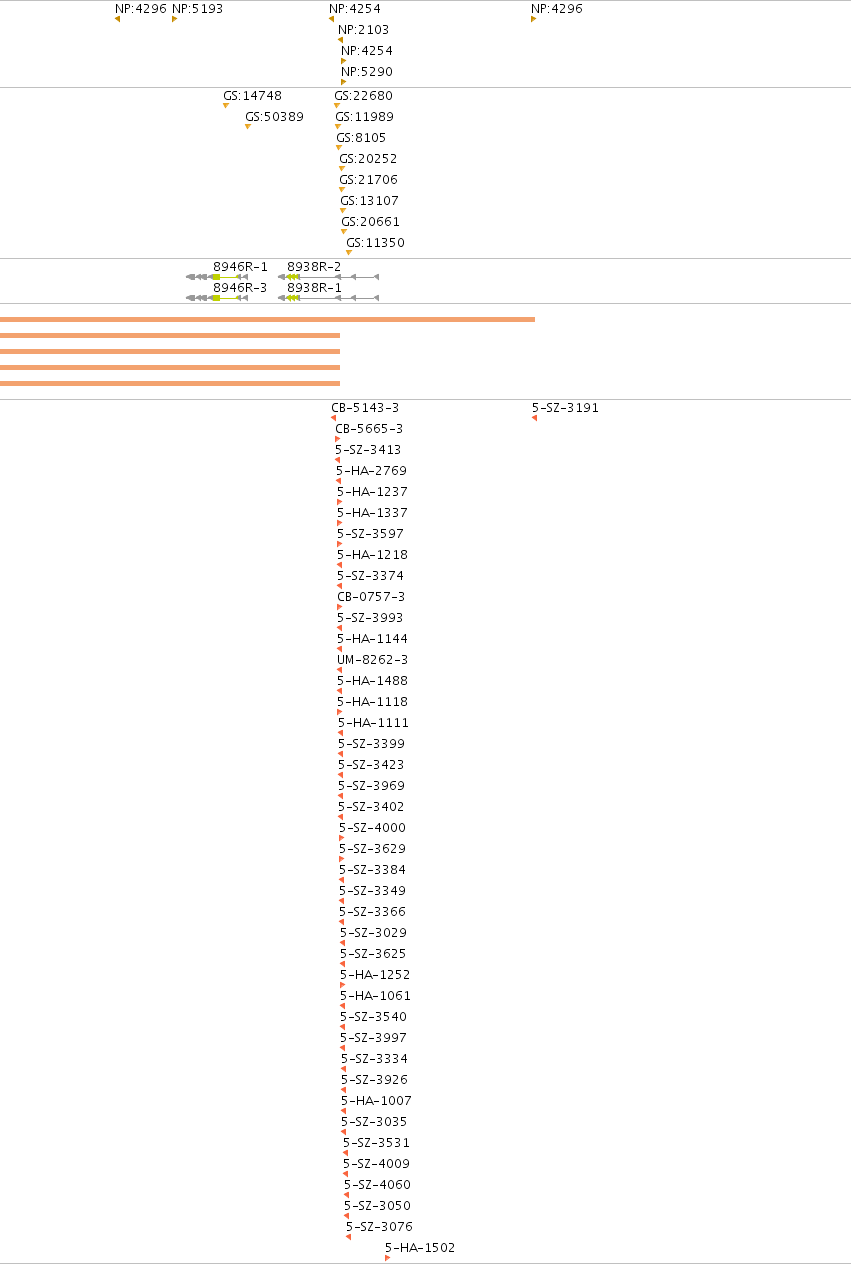Screen dimensions: 851x1264
Task: Select the GS:11989 label
Action: pos(364,117)
